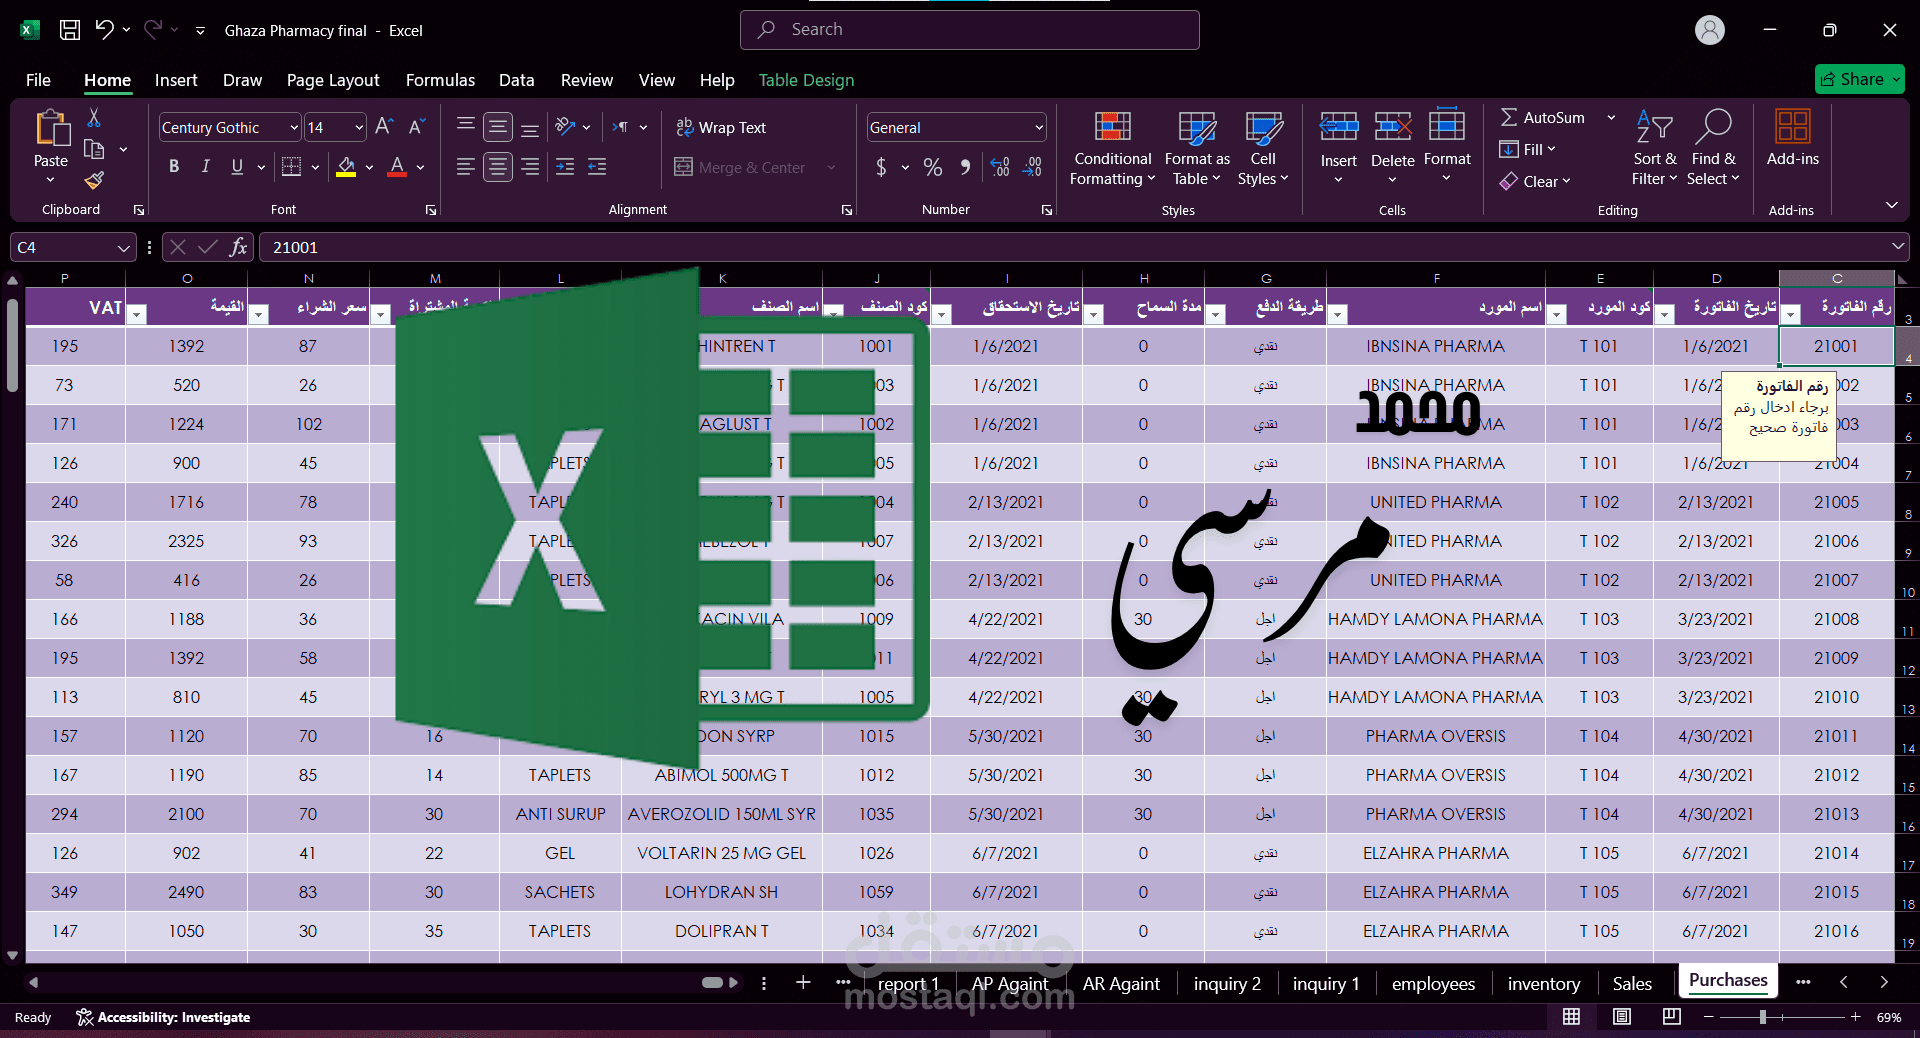
Task: Switch to the Formulas ribbon tab
Action: click(440, 80)
